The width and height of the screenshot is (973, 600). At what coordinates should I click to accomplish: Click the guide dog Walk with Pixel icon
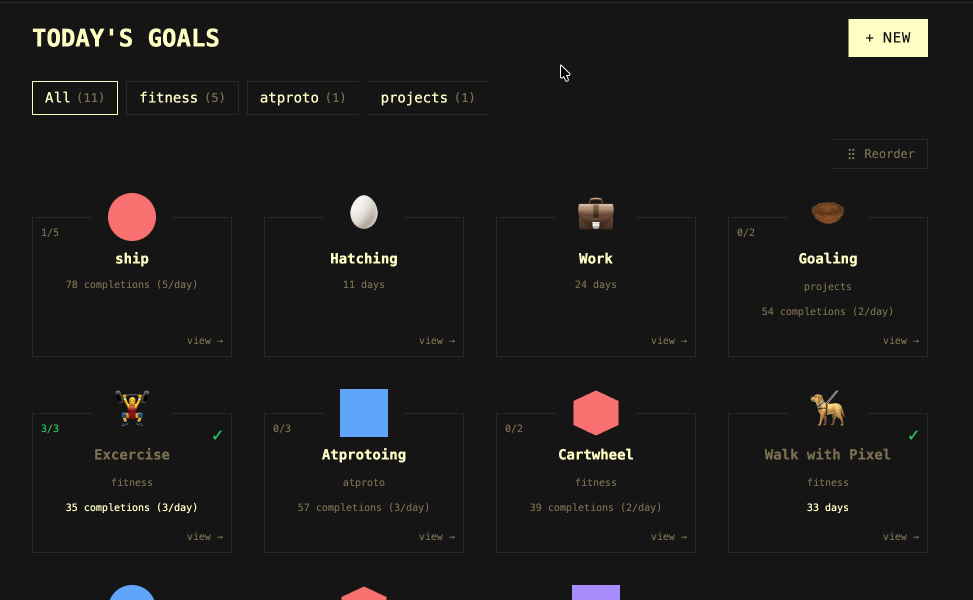tap(827, 409)
